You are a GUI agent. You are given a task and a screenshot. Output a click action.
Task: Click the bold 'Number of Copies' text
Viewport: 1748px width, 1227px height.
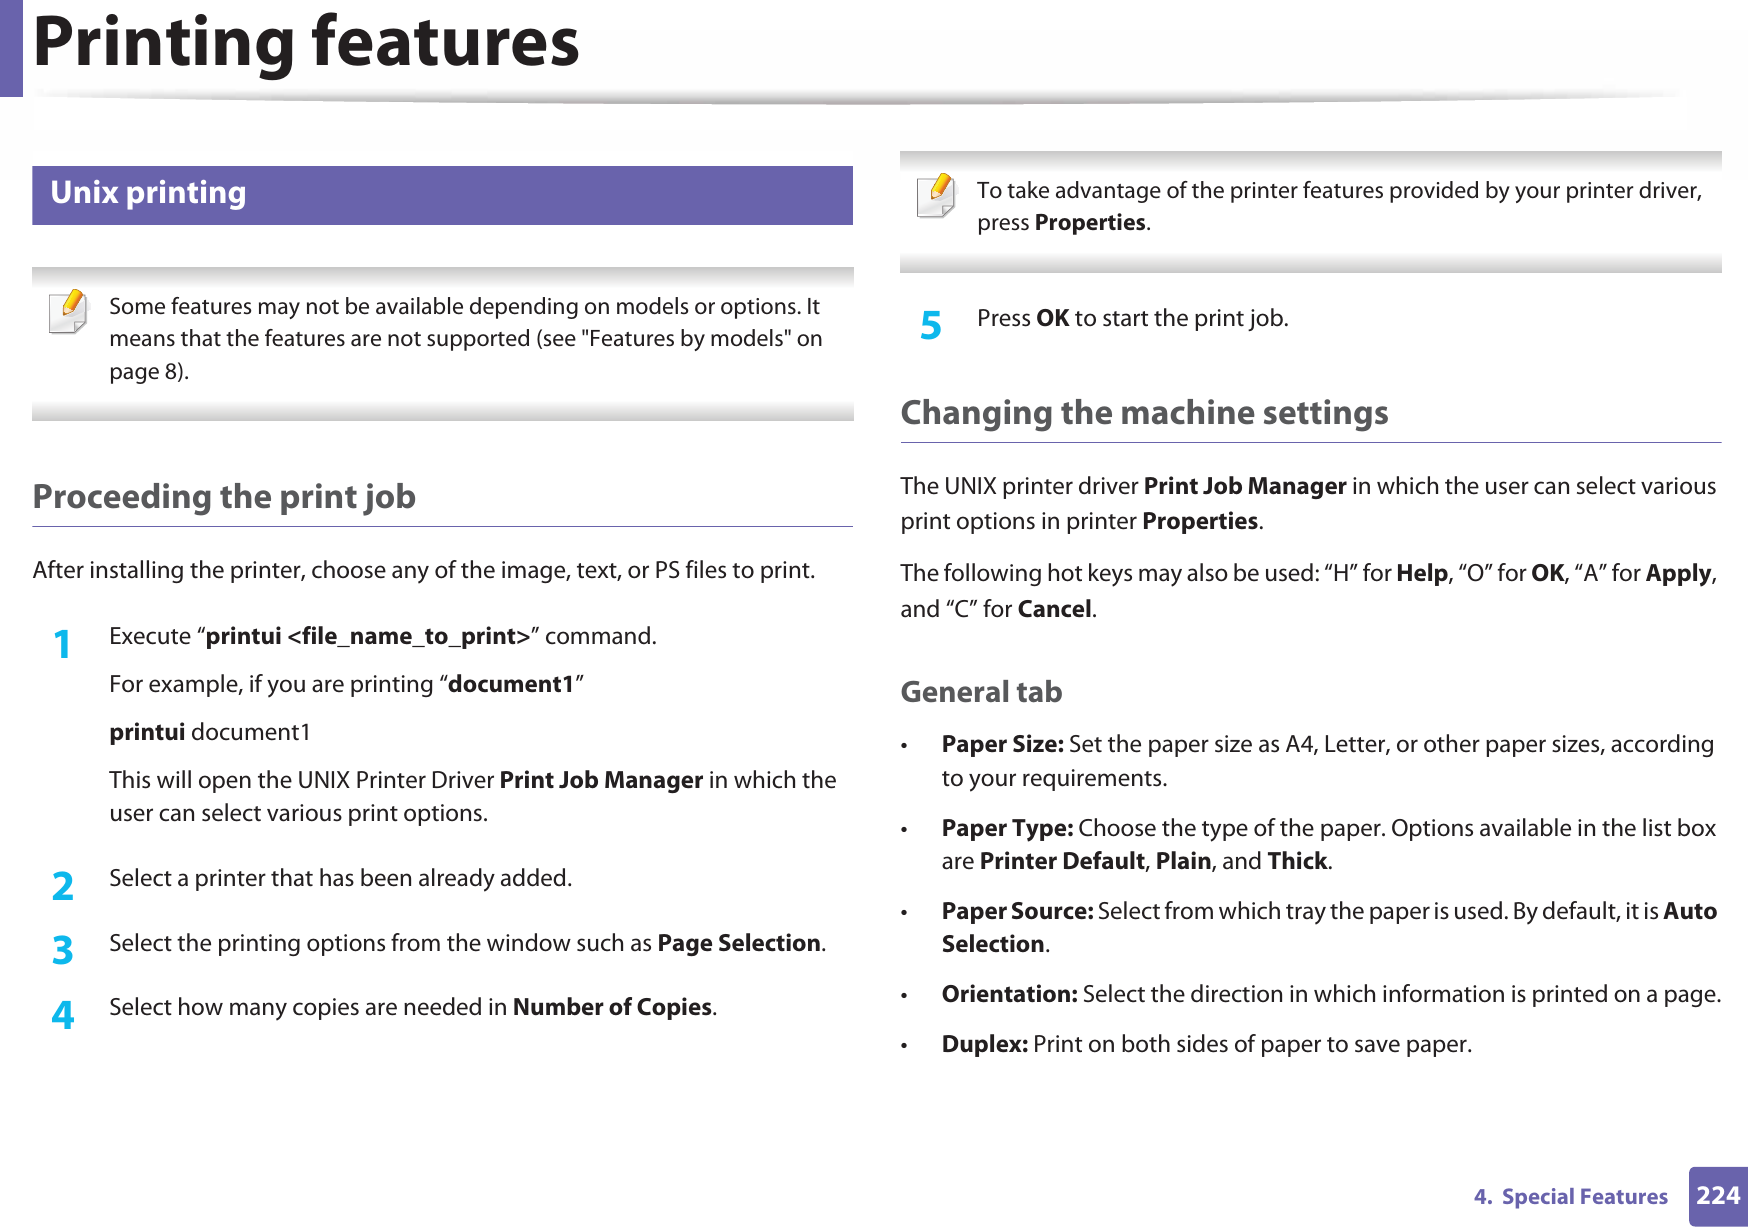(612, 1008)
